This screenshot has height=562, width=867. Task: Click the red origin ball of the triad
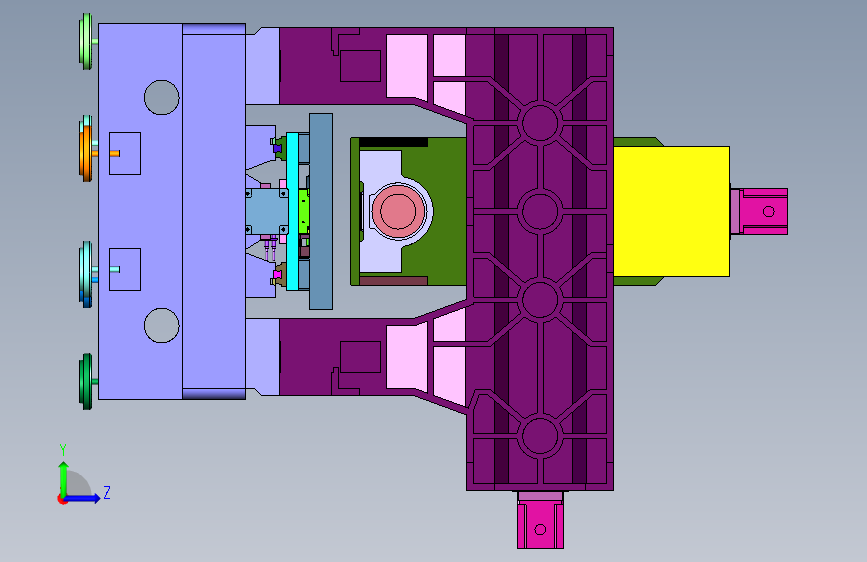(62, 499)
